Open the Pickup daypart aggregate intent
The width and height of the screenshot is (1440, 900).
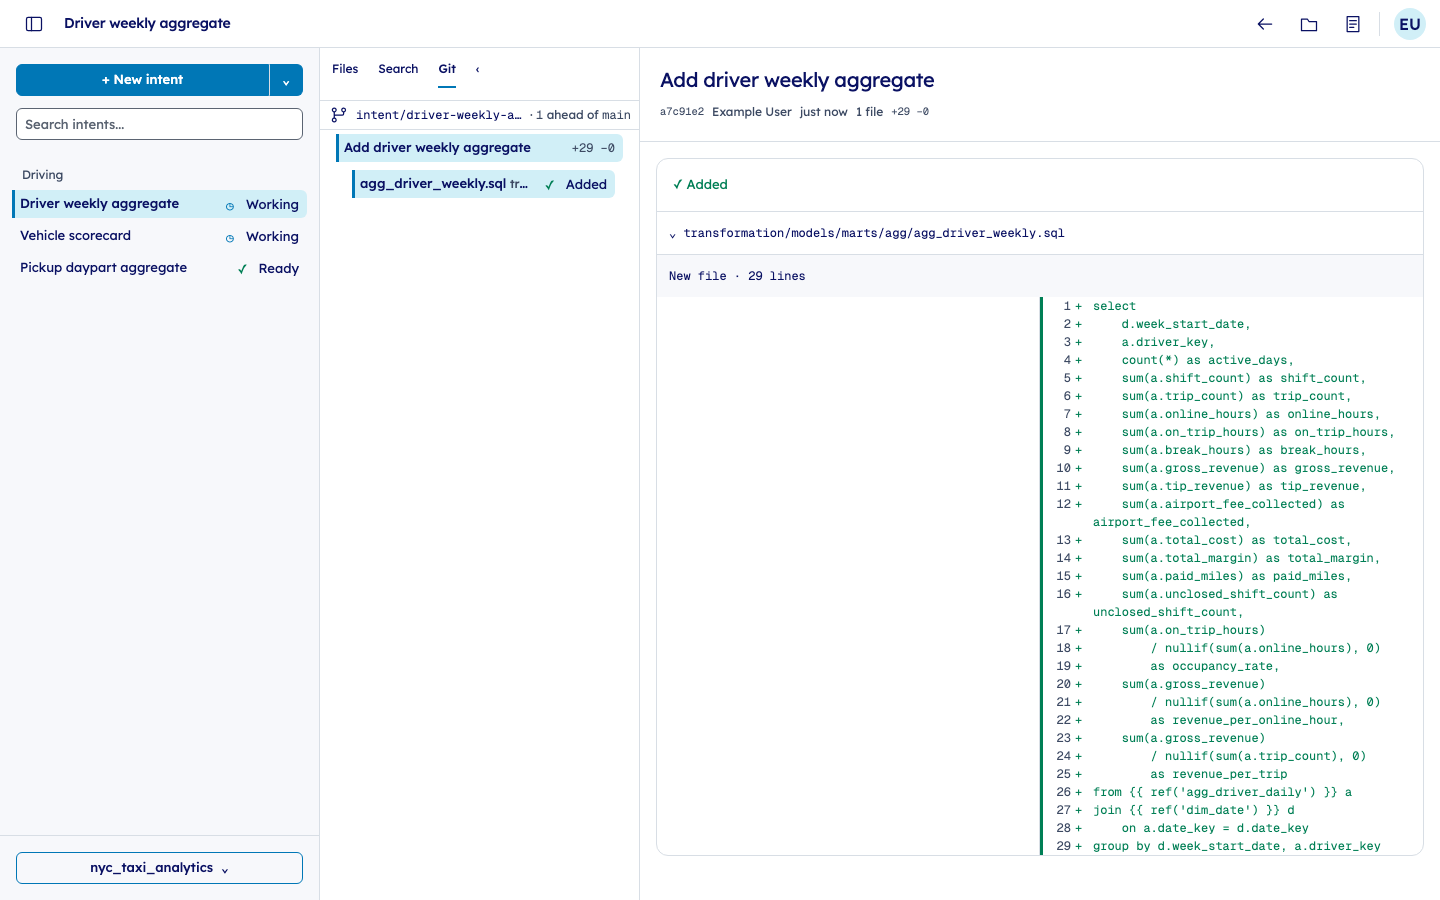[159, 268]
